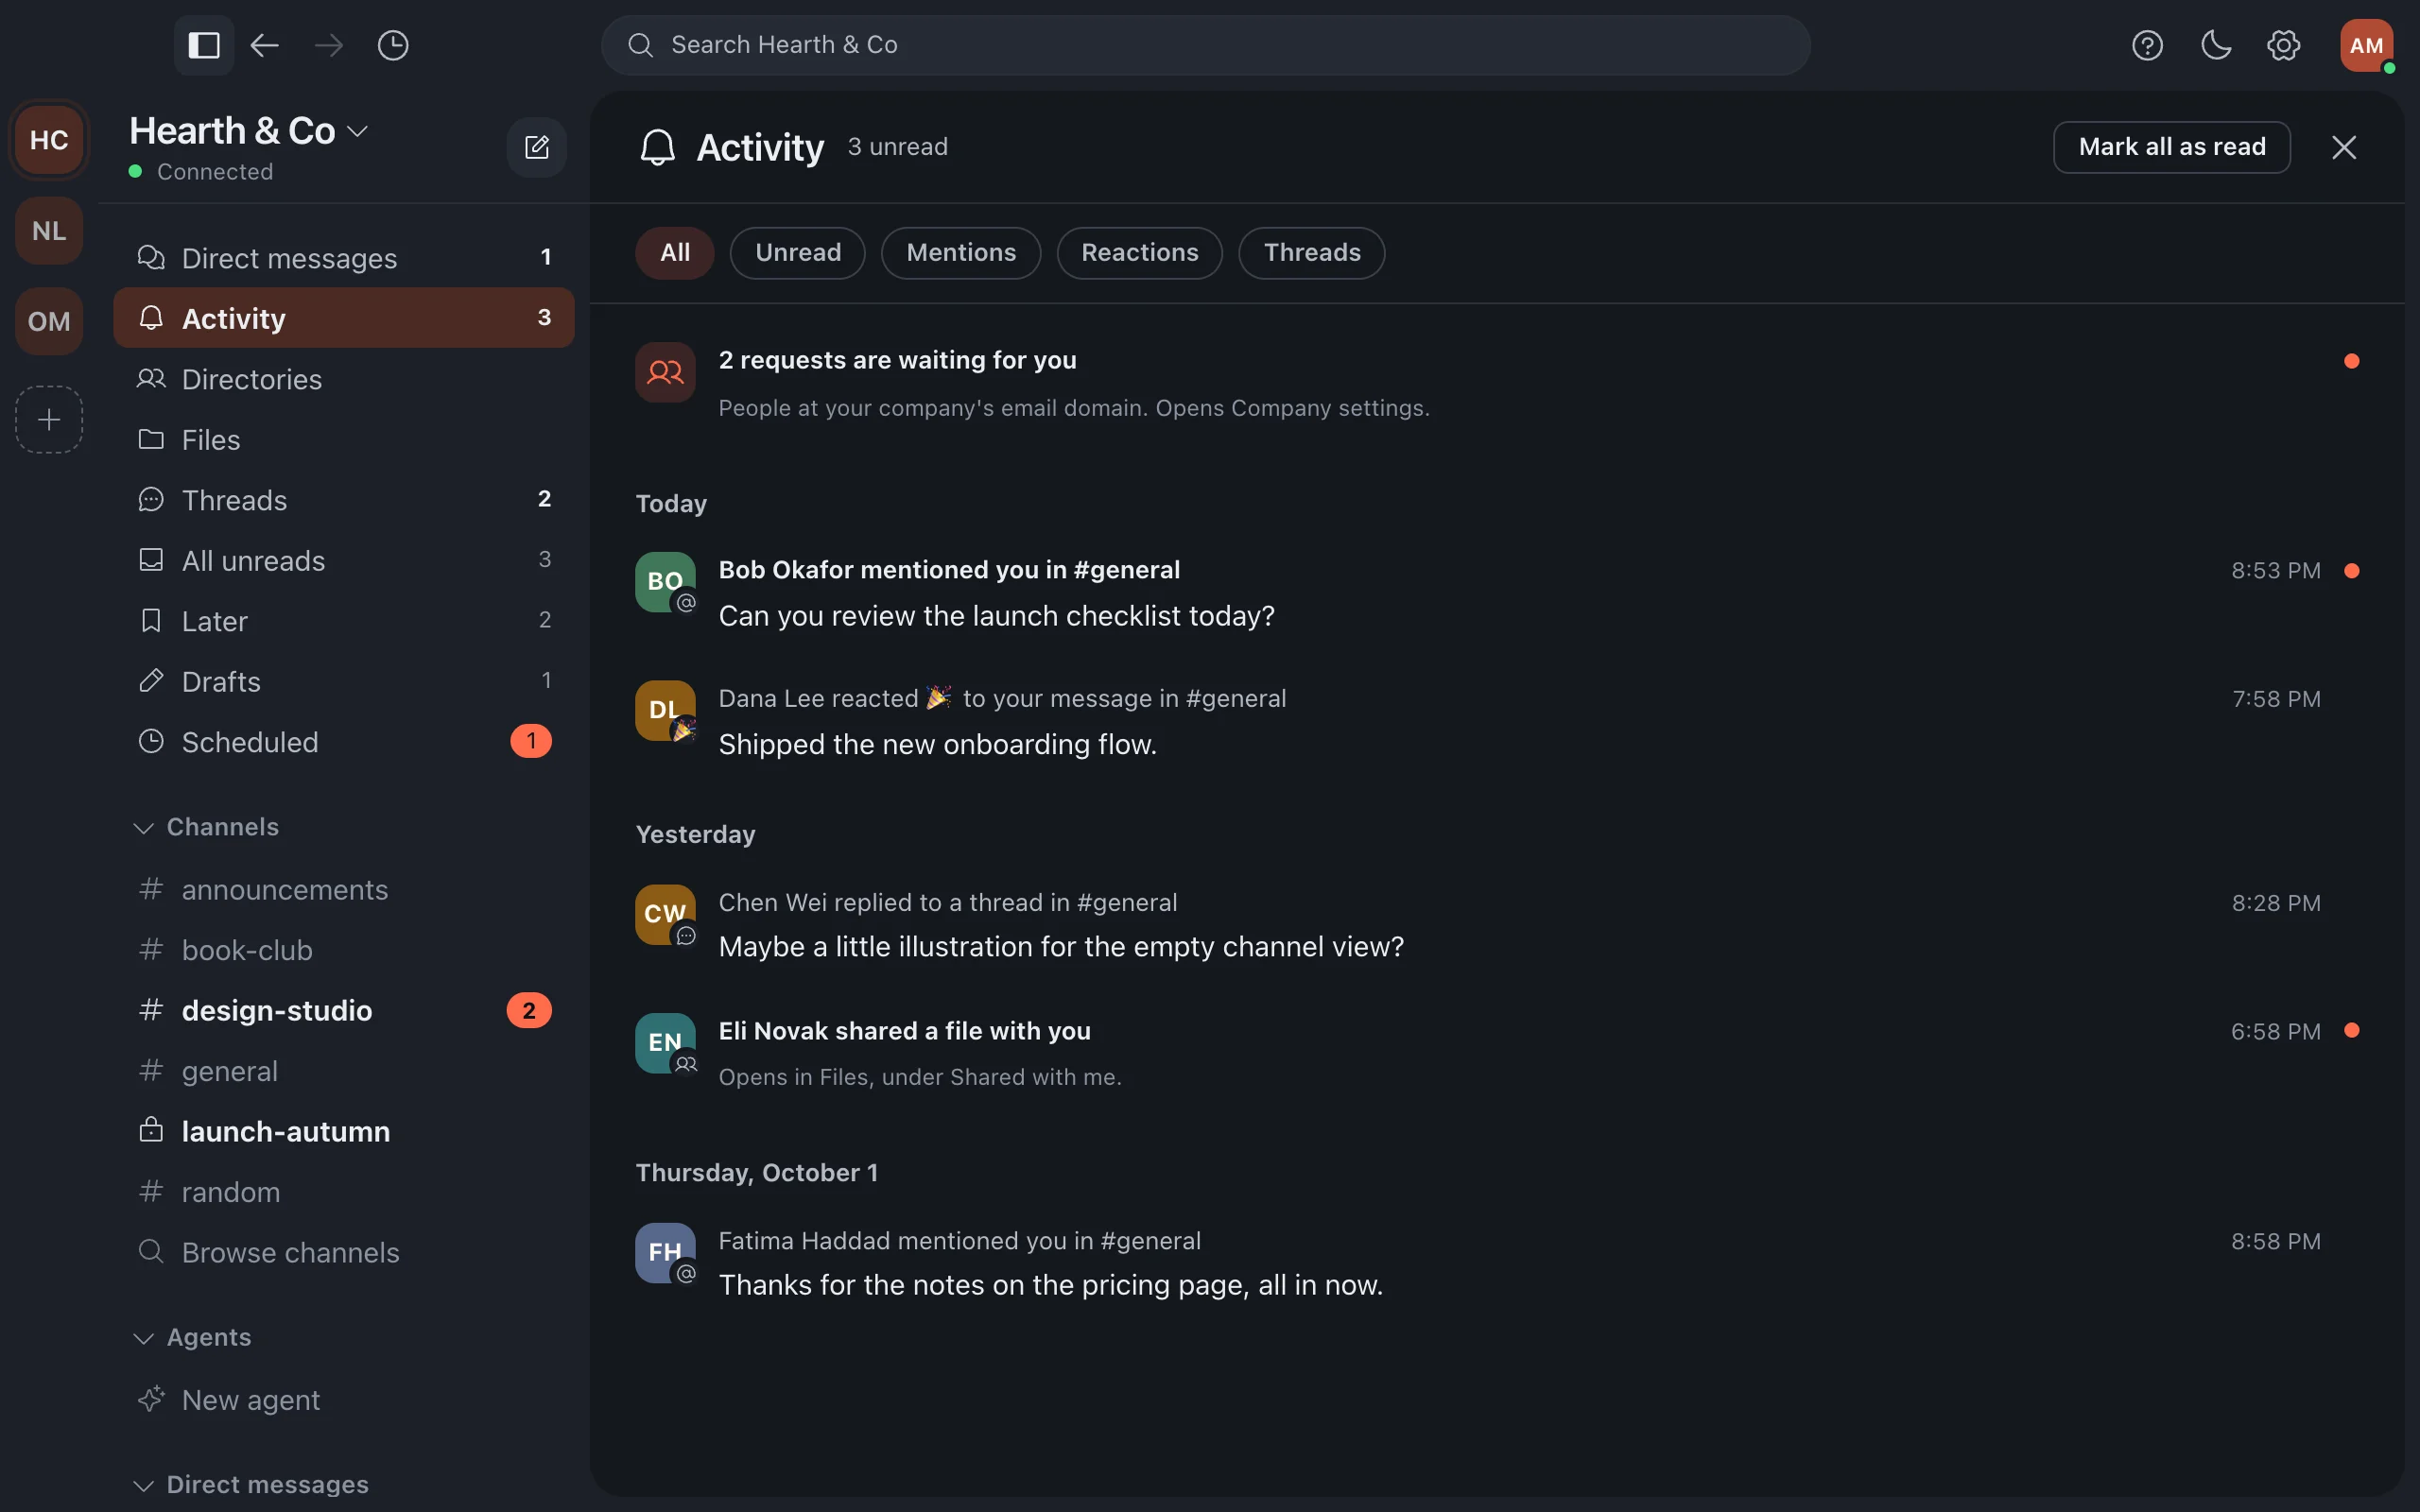The image size is (2420, 1512).
Task: Open Bob Okafor's mention notification
Action: point(1497,592)
